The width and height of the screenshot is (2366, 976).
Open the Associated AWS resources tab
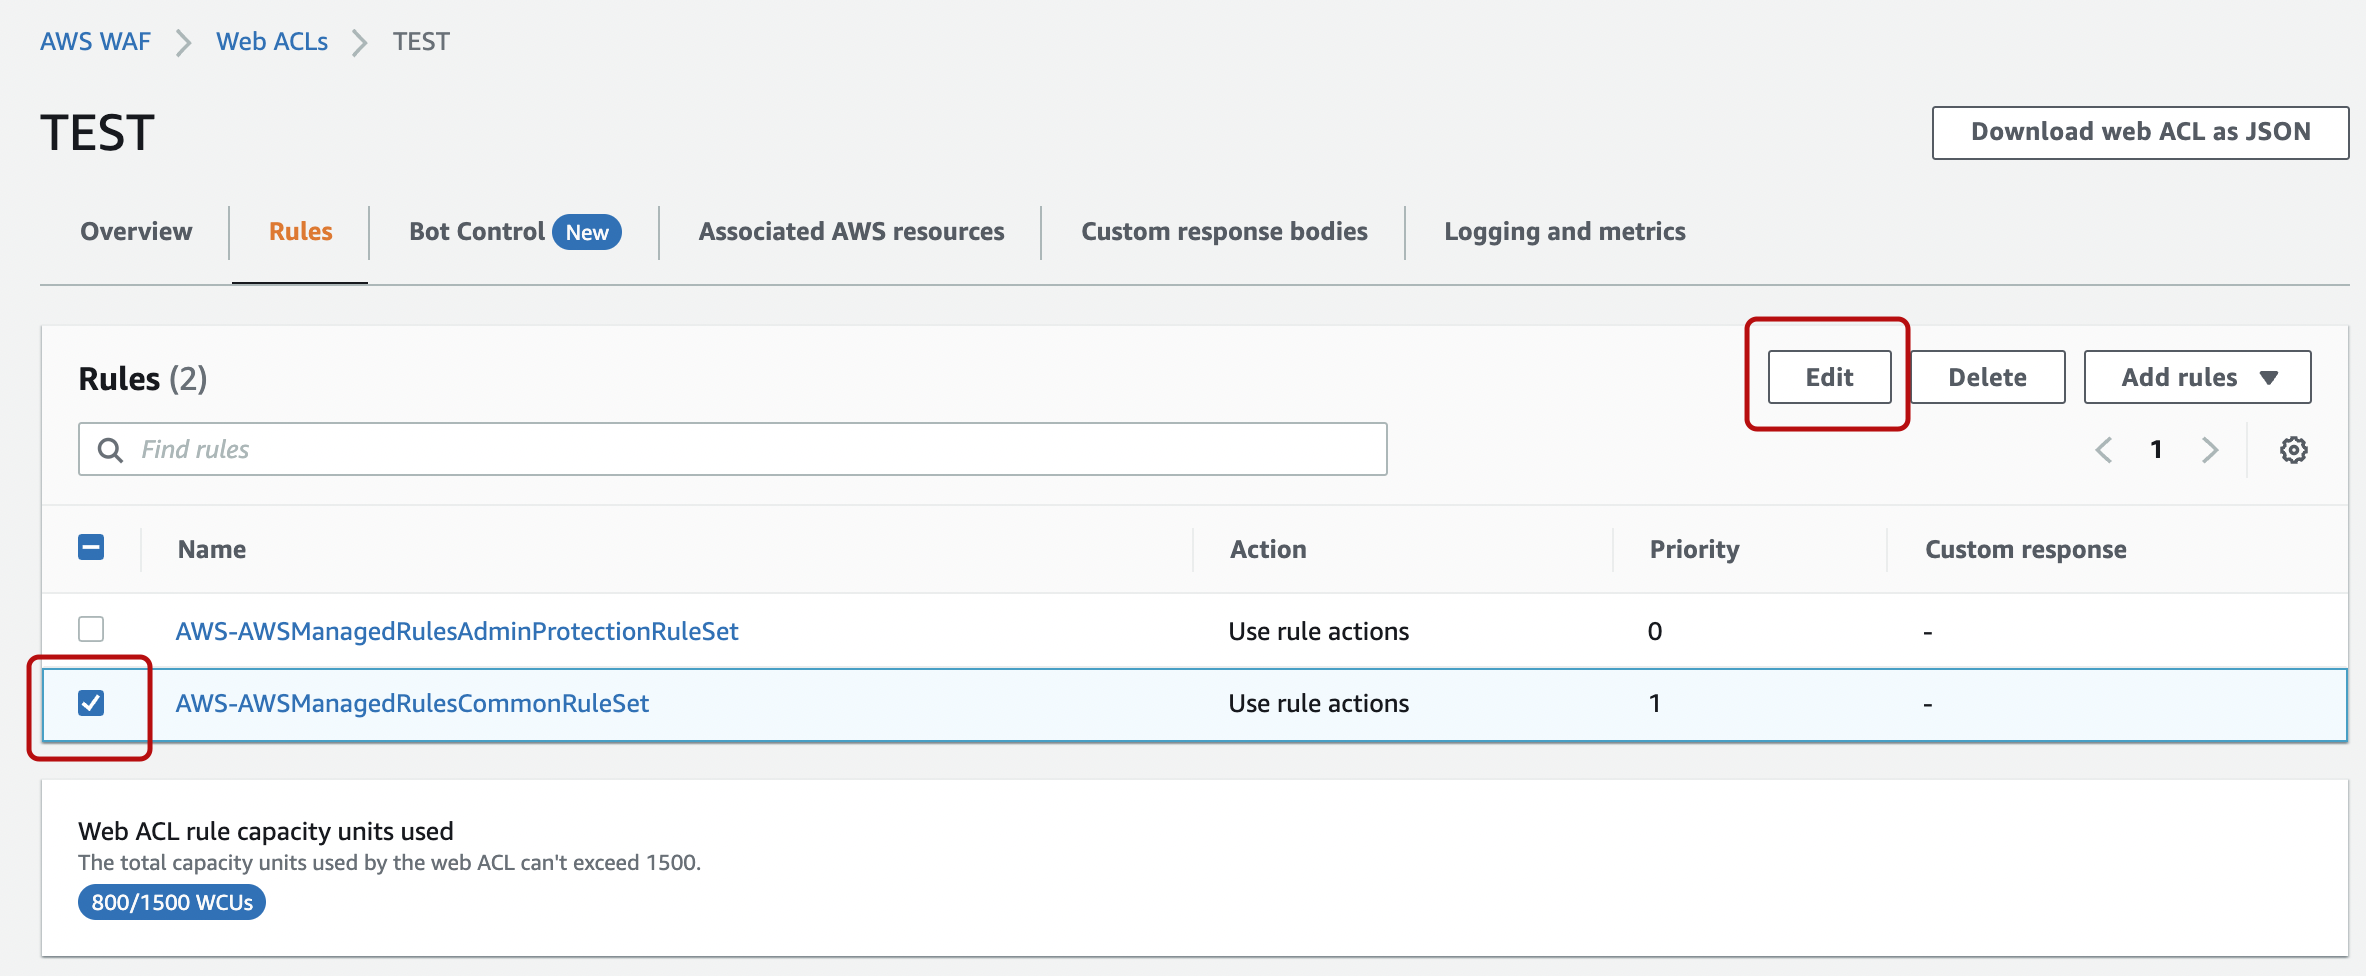click(x=851, y=232)
